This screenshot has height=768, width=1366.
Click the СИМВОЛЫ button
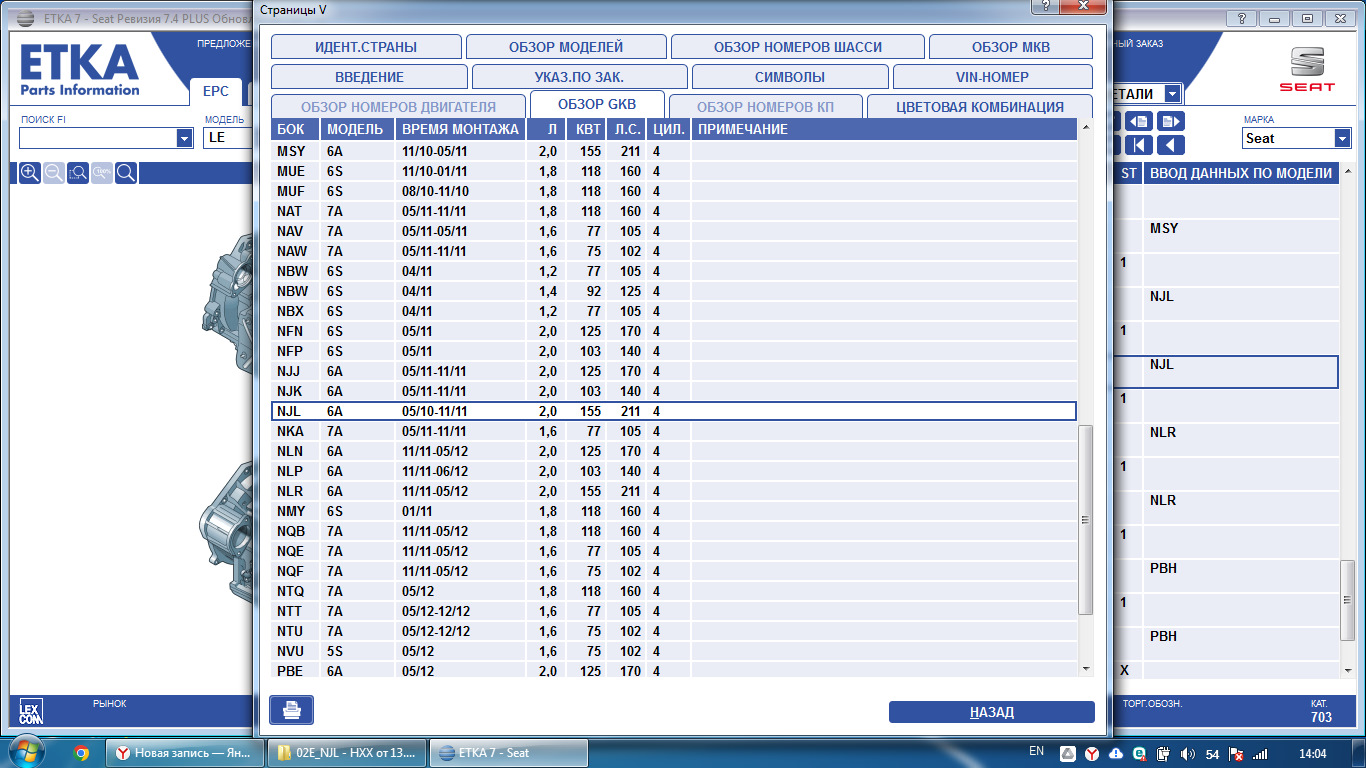(790, 77)
